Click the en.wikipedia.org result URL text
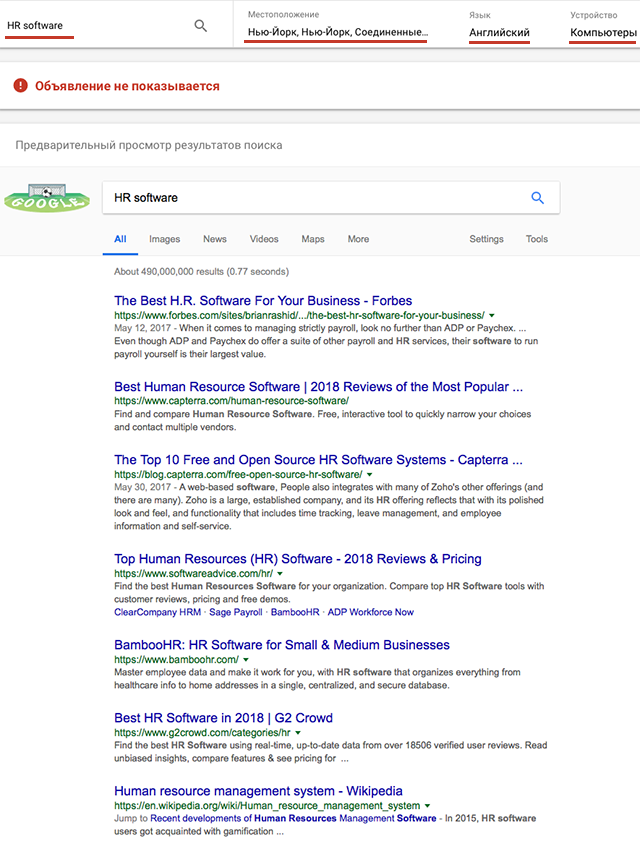 tap(267, 806)
